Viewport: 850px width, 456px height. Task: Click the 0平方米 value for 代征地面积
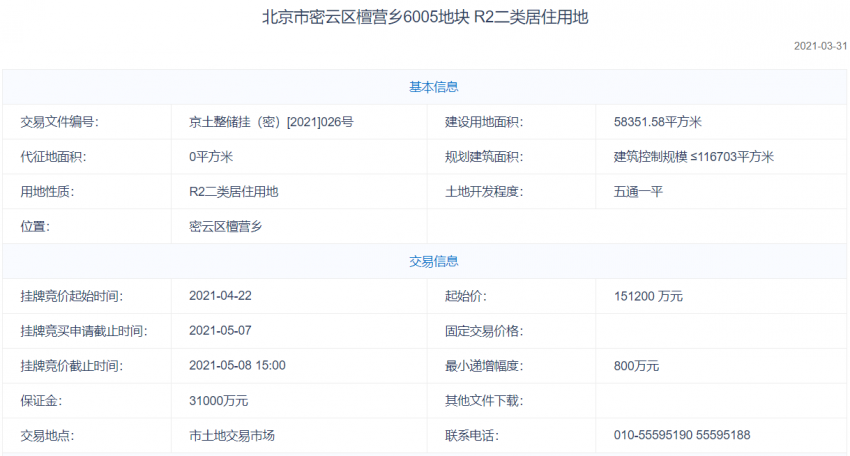[211, 157]
